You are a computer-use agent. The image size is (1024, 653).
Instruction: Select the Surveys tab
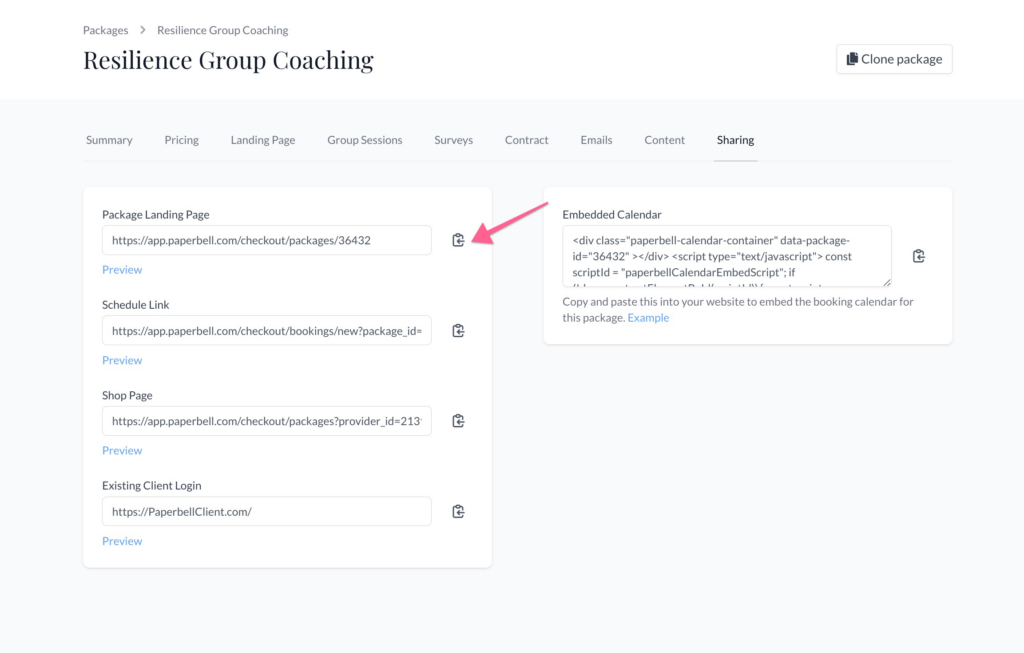pyautogui.click(x=453, y=140)
